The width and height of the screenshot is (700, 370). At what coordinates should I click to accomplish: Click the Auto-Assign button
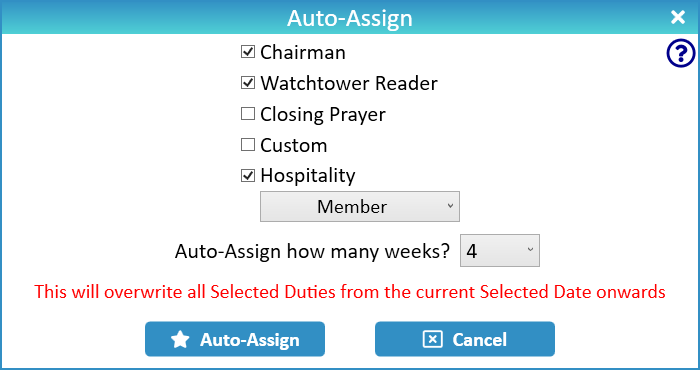pyautogui.click(x=235, y=339)
